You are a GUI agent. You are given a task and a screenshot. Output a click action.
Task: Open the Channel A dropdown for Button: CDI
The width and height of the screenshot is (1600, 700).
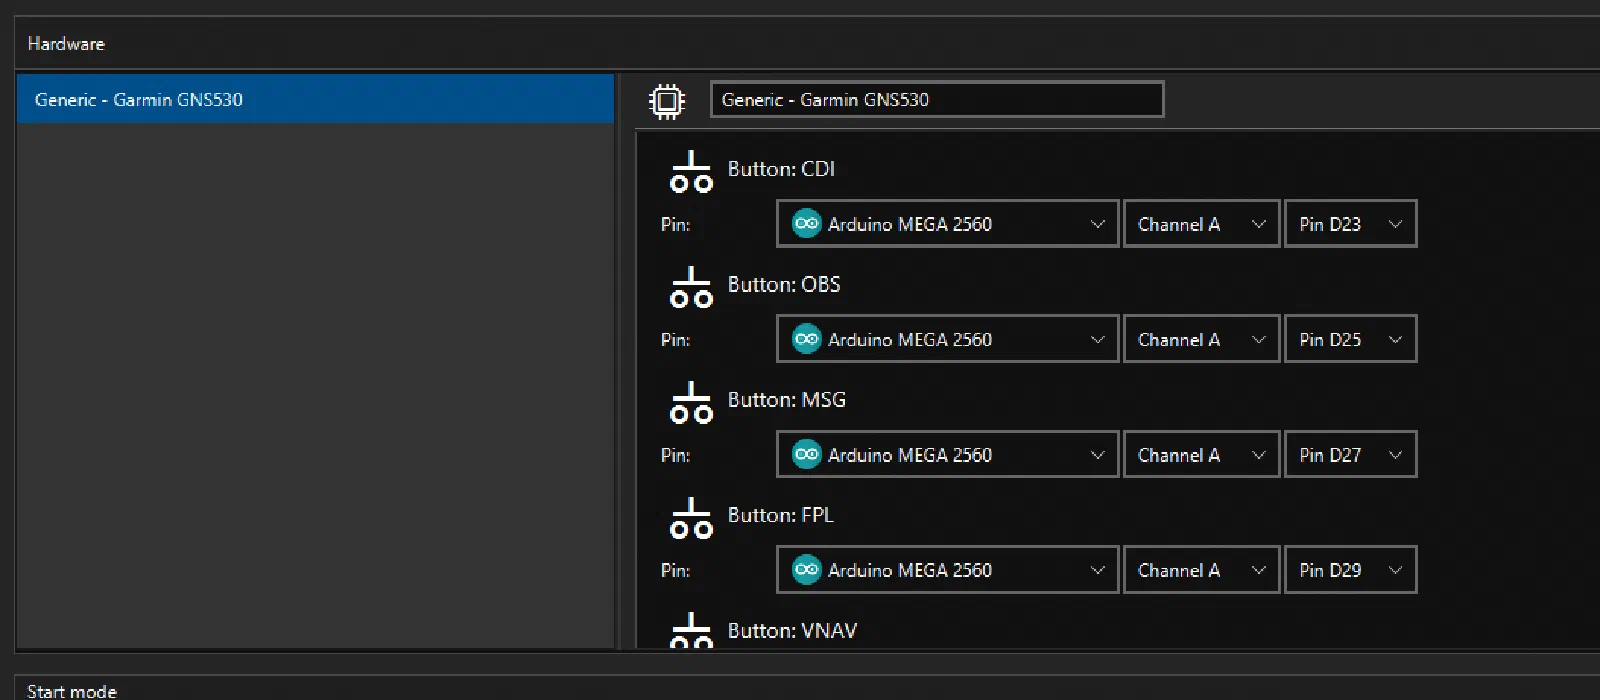tap(1201, 224)
